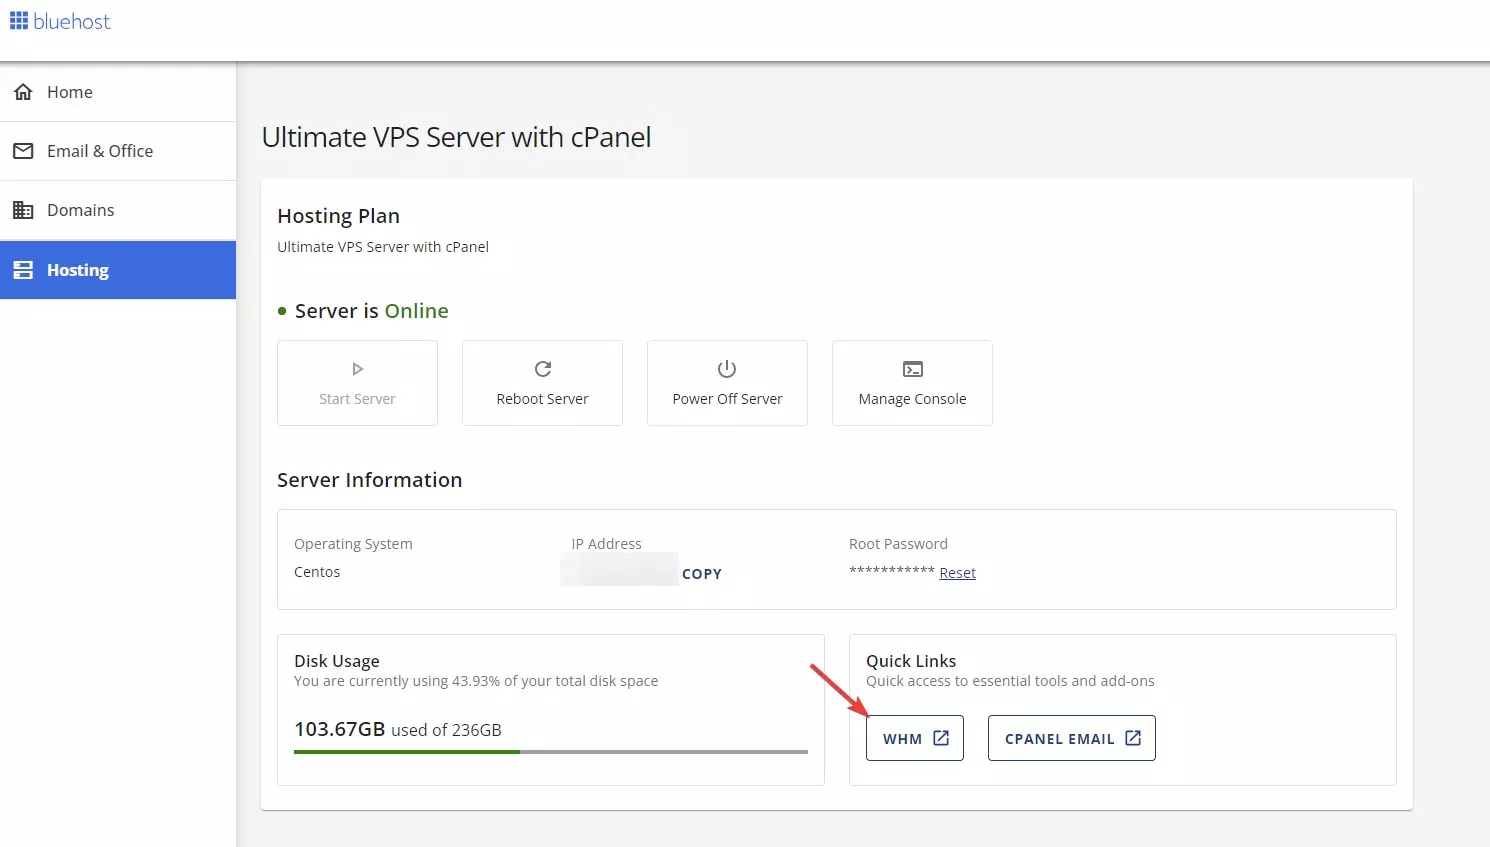Click the Power Off Server power icon
The width and height of the screenshot is (1490, 847).
pos(727,369)
